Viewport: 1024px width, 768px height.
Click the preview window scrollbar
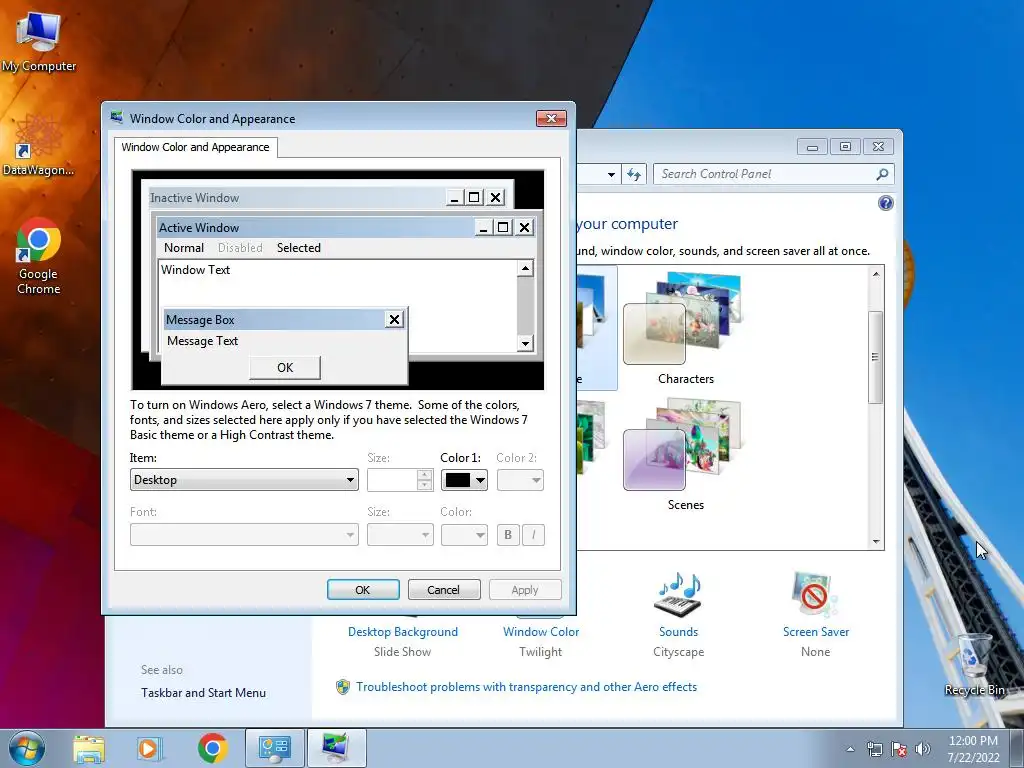coord(525,306)
